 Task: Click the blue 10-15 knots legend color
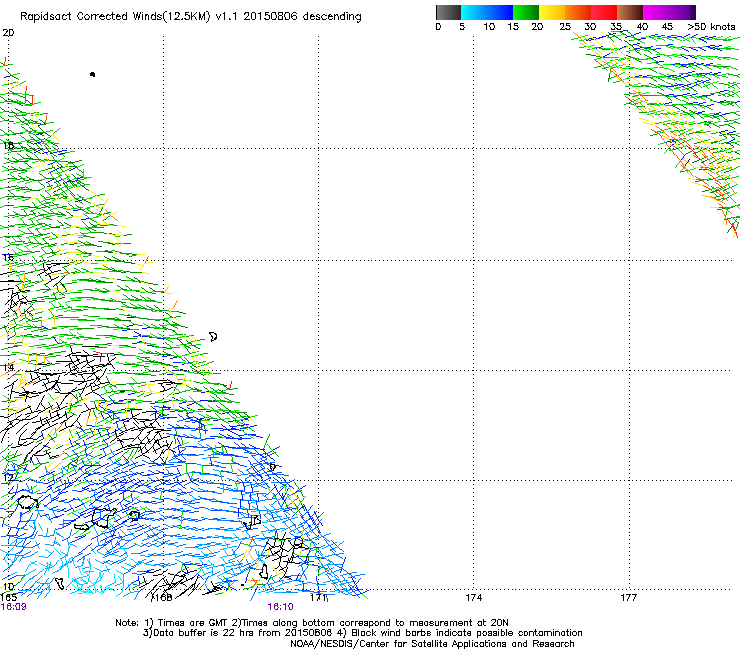(500, 12)
